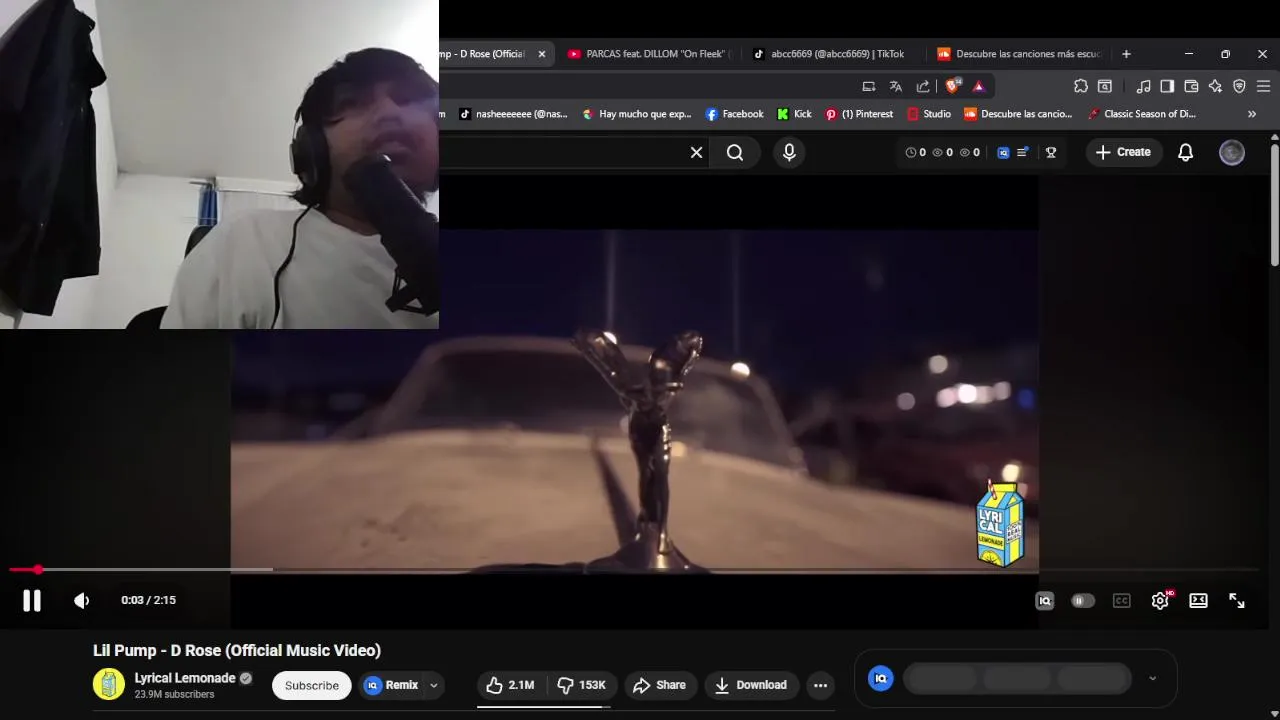Open Studio bookmark
Image resolution: width=1280 pixels, height=720 pixels.
coord(929,114)
